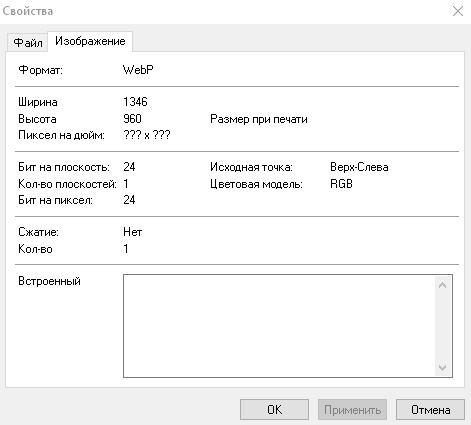Select the Изображение tab
The height and width of the screenshot is (425, 471).
pyautogui.click(x=90, y=41)
